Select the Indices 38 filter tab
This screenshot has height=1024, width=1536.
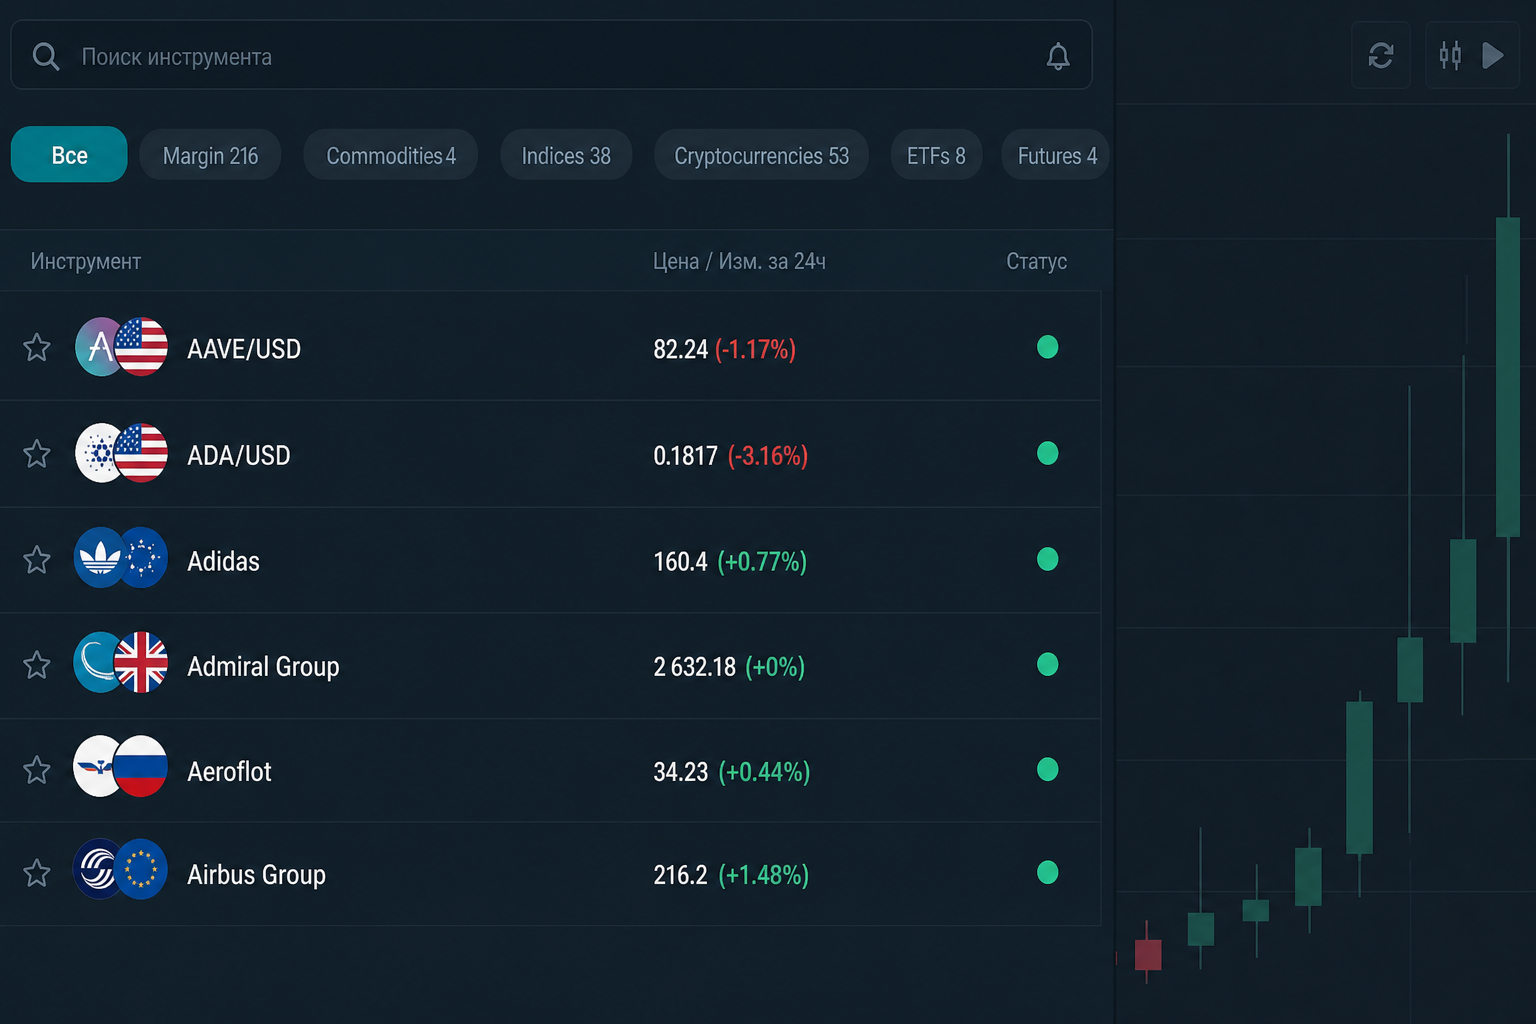click(x=566, y=155)
